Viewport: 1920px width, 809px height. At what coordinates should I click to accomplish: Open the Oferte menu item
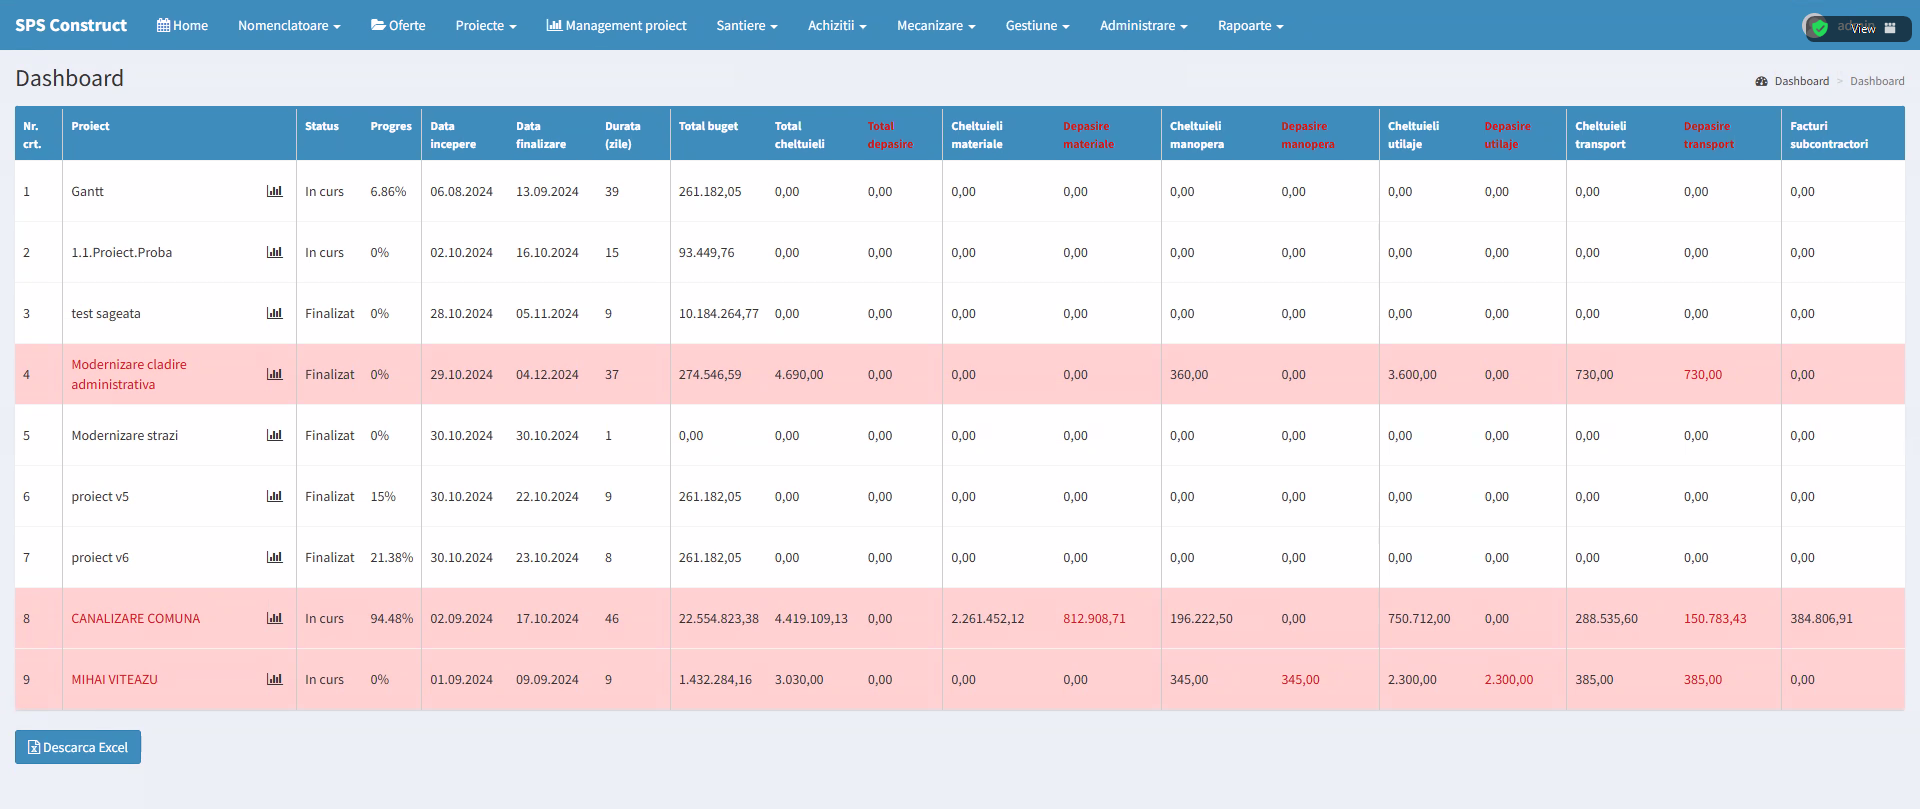pyautogui.click(x=398, y=25)
